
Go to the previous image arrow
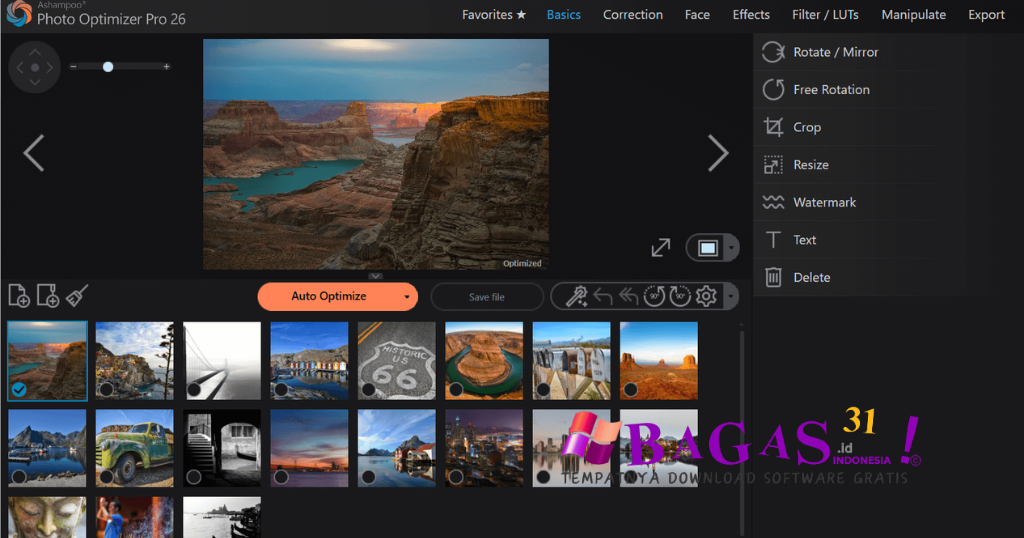pos(33,153)
